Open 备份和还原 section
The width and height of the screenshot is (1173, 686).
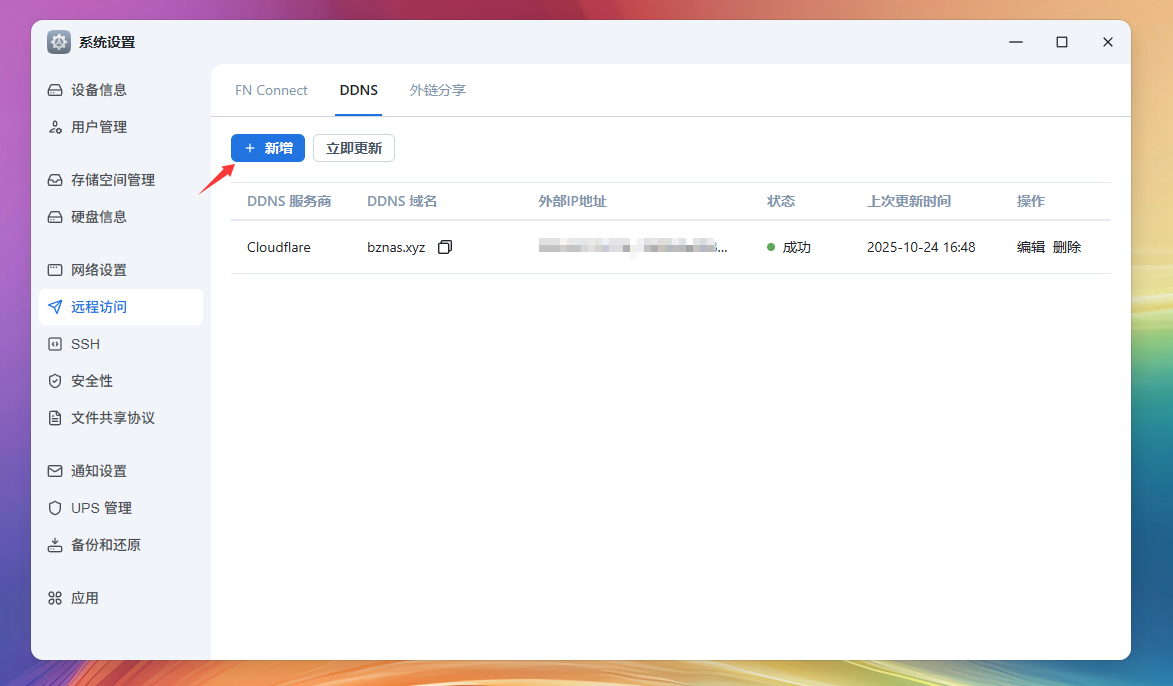(105, 545)
